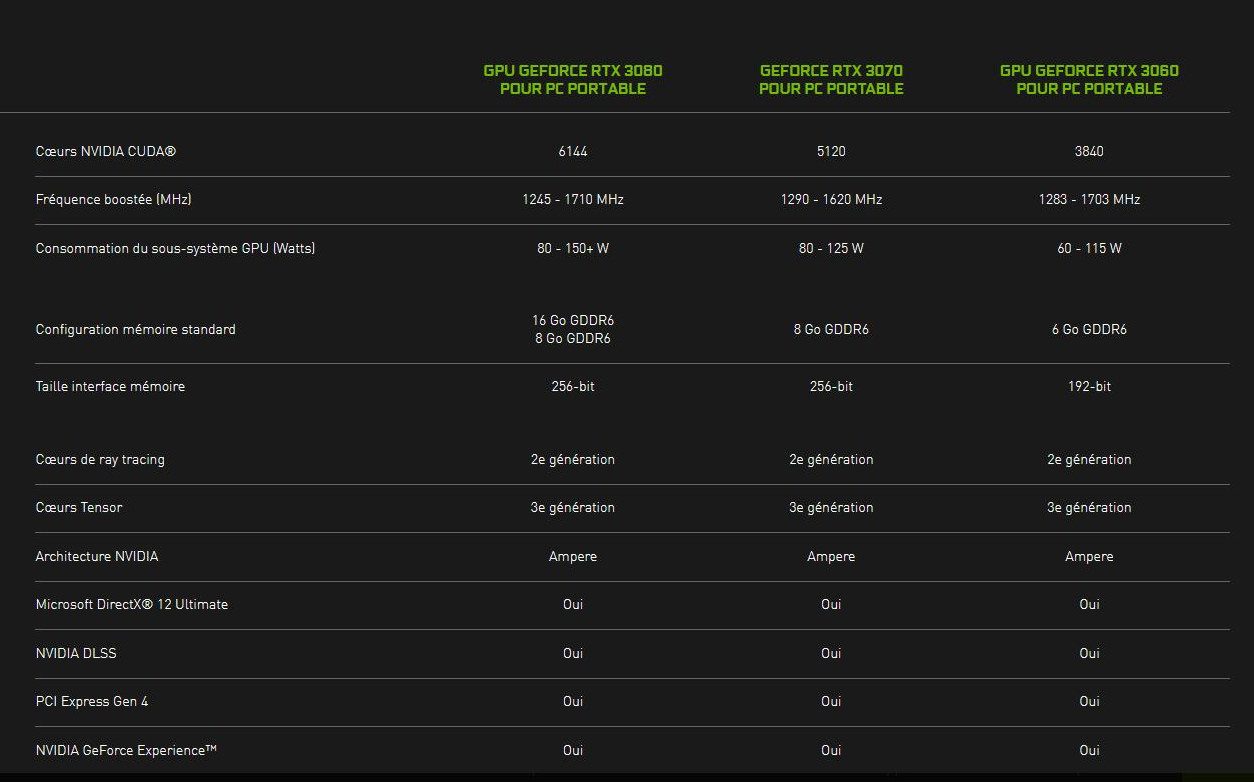Click Consommation du sous-système GPU label
This screenshot has width=1254, height=782.
coord(175,248)
